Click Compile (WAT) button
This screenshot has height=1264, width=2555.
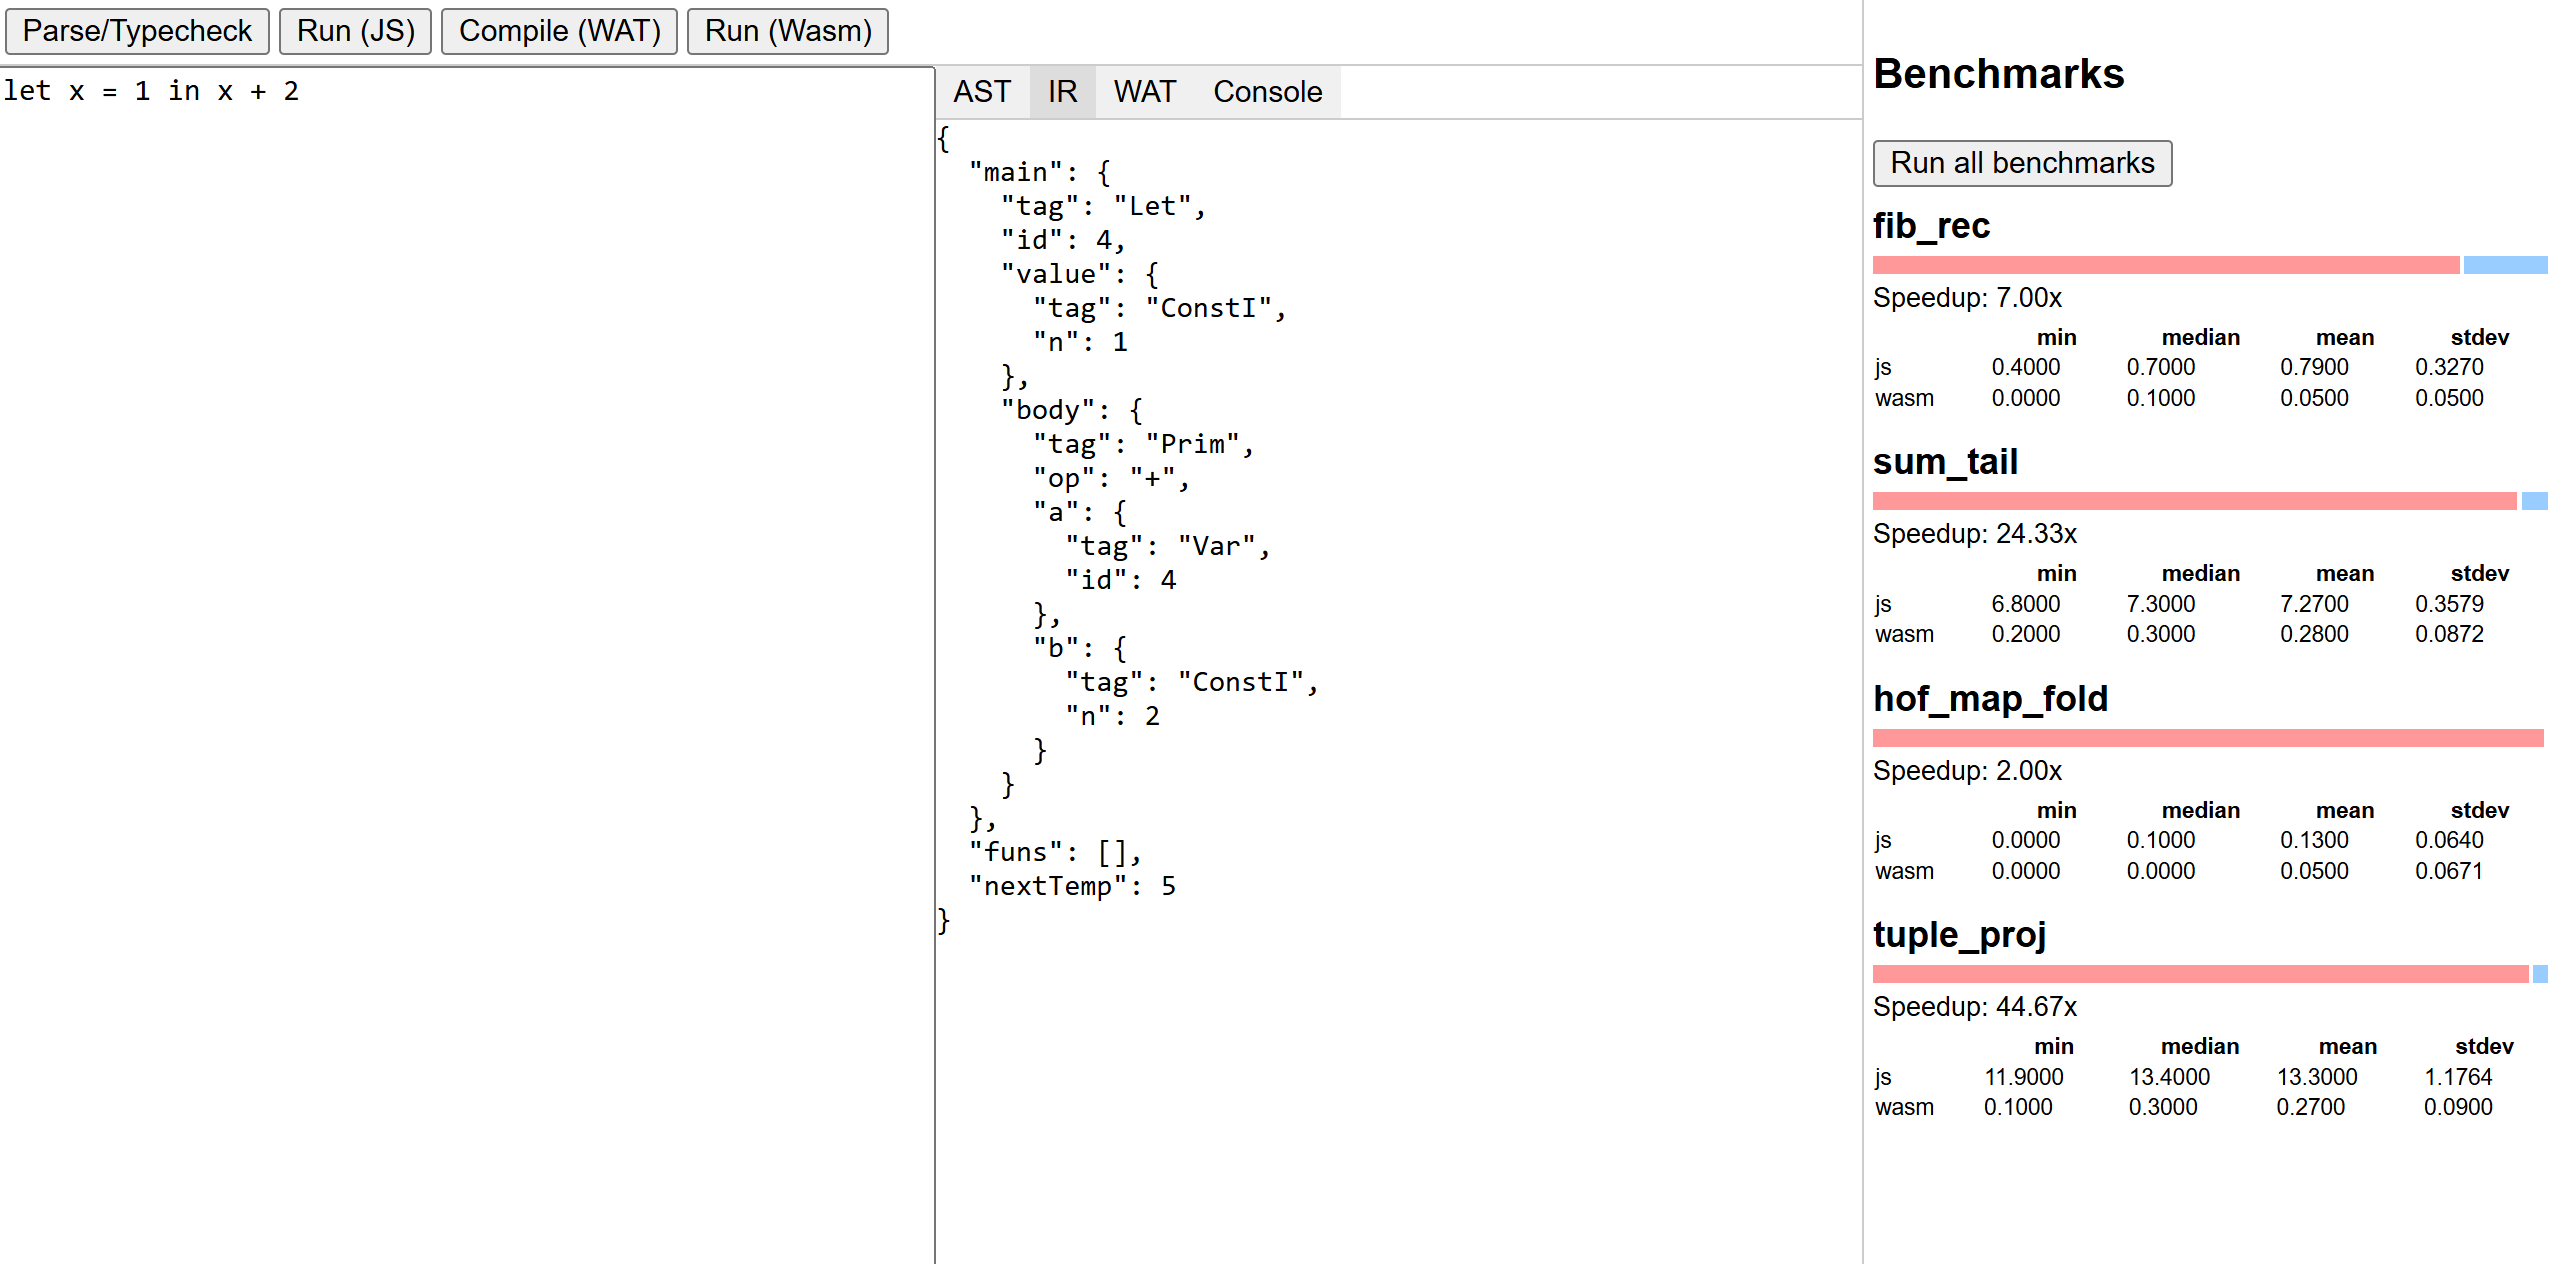coord(559,31)
